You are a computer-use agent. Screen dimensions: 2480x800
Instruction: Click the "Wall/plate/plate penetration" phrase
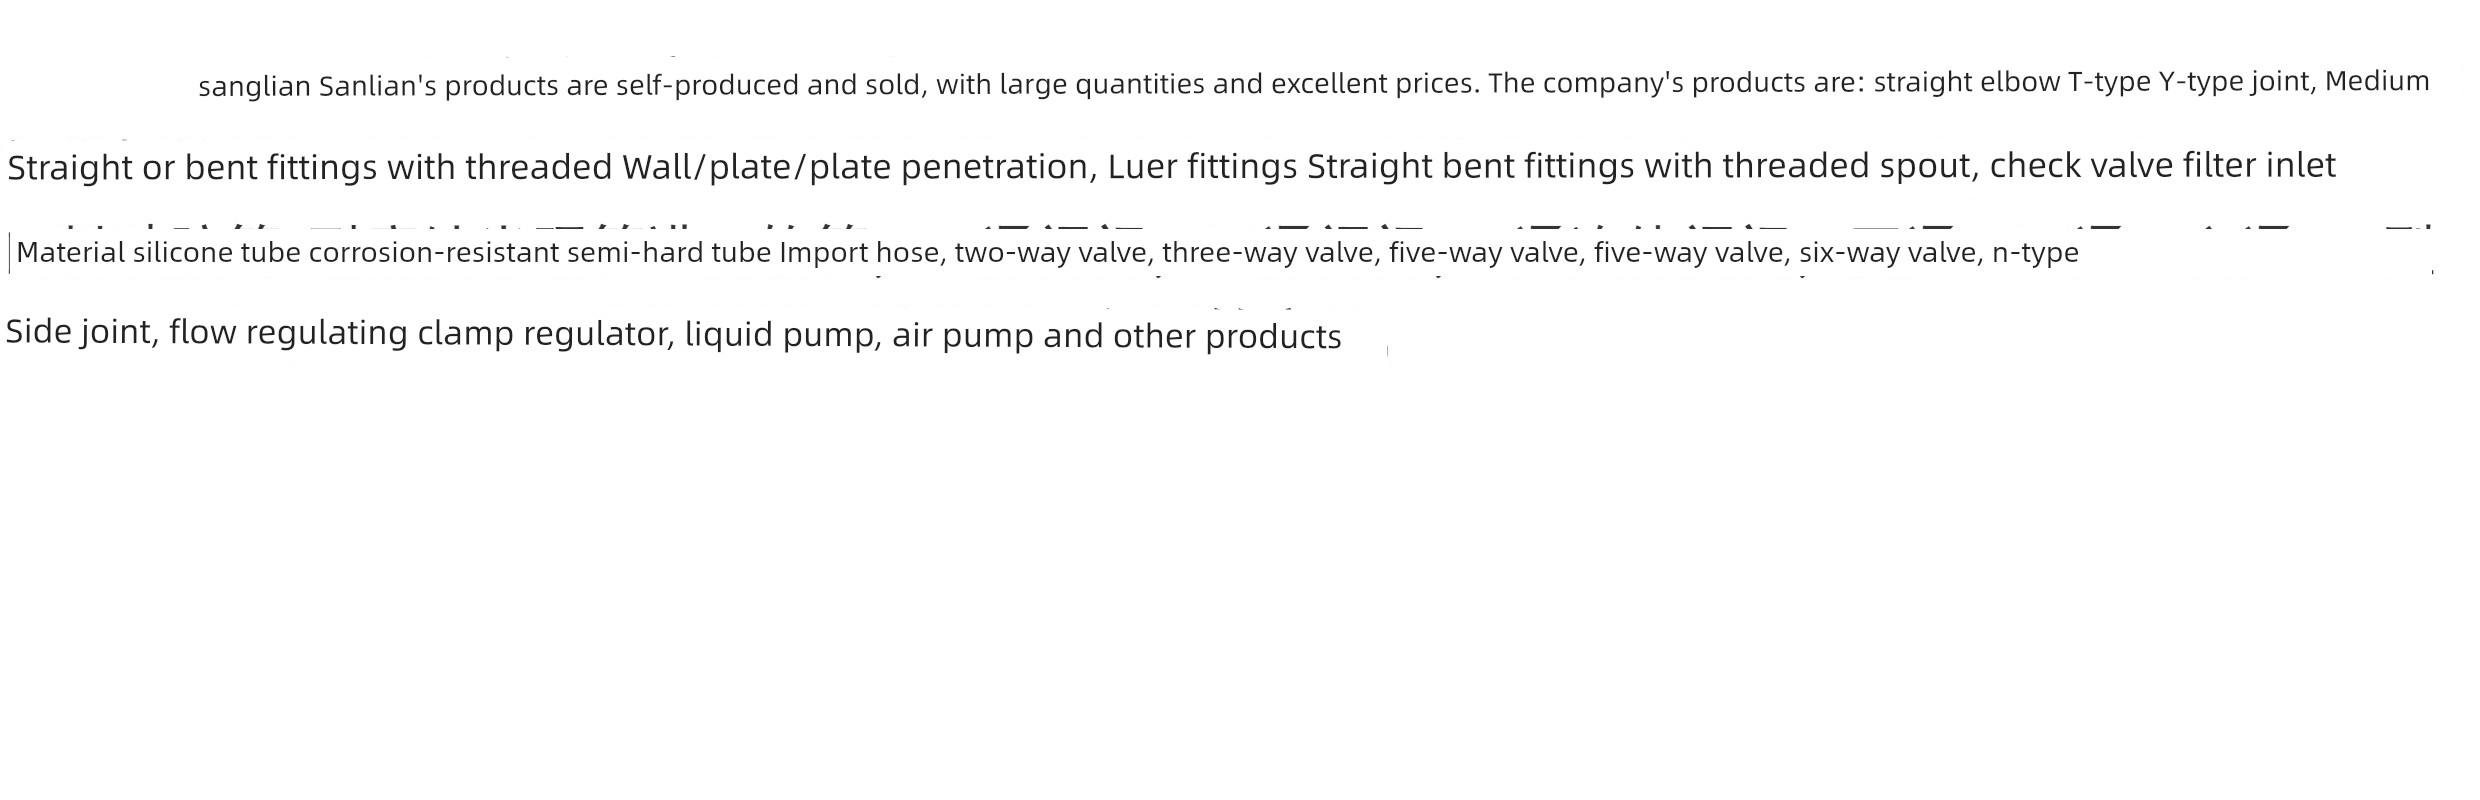click(x=856, y=166)
